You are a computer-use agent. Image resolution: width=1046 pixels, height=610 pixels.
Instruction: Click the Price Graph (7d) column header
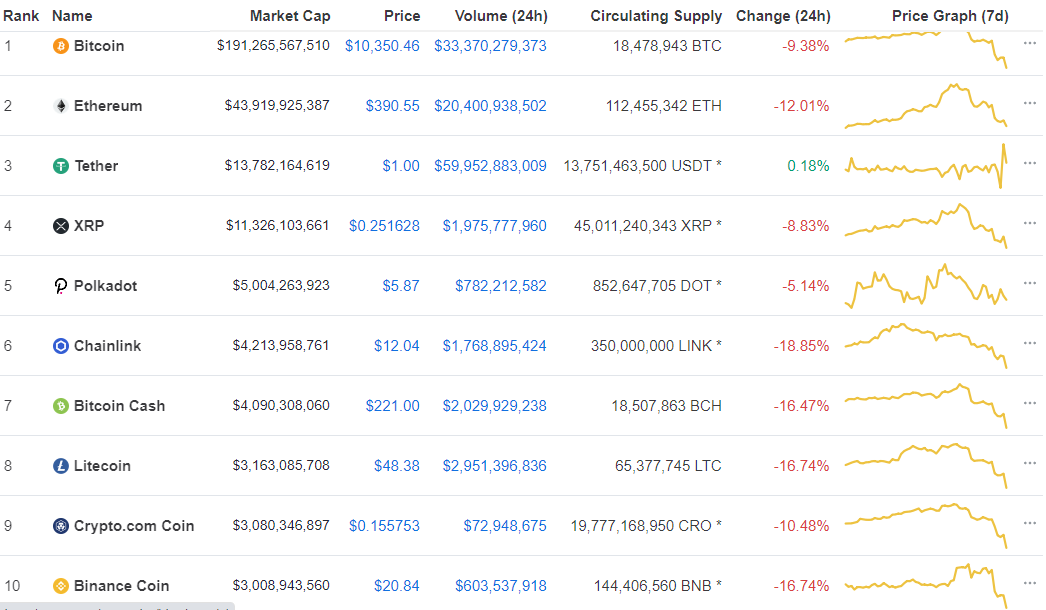pyautogui.click(x=951, y=16)
